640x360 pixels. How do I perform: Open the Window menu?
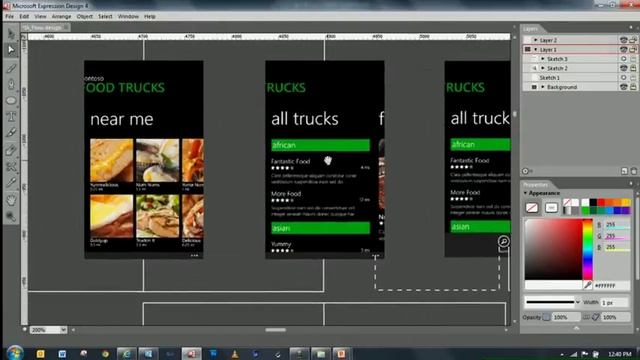tap(128, 16)
